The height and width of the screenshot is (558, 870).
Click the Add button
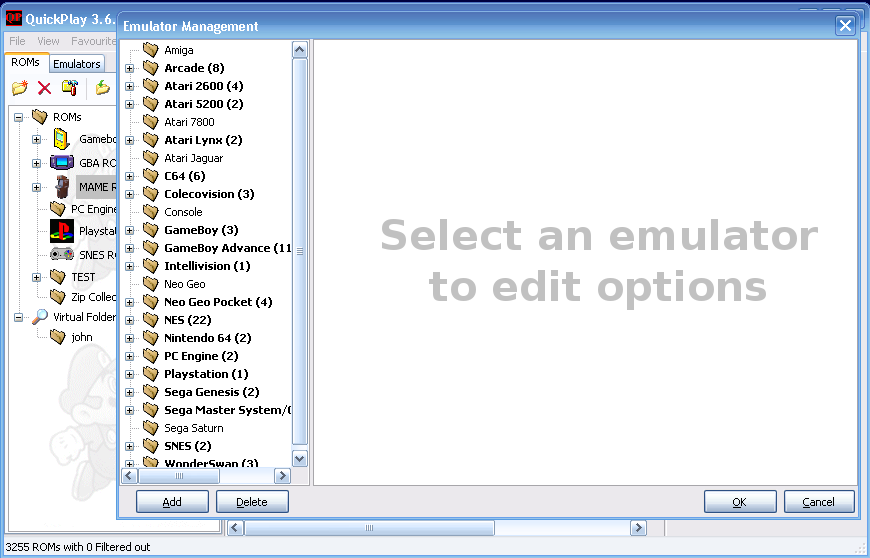pyautogui.click(x=172, y=501)
